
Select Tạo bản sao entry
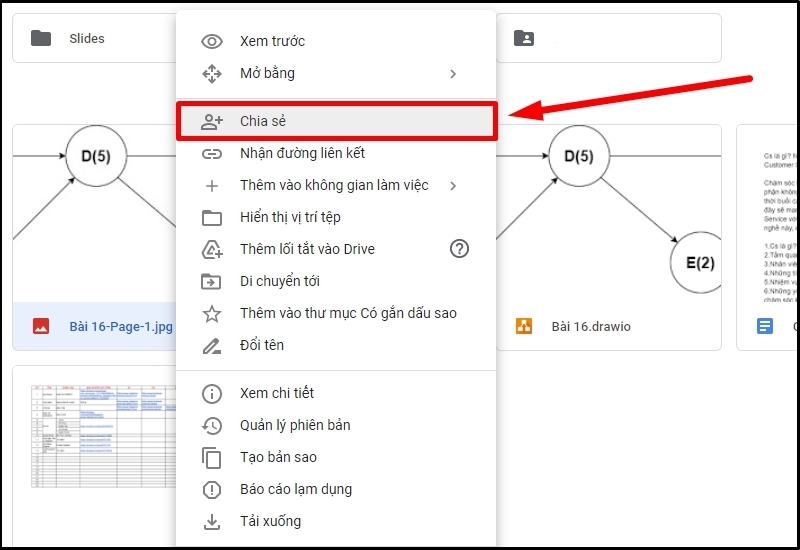click(336, 458)
